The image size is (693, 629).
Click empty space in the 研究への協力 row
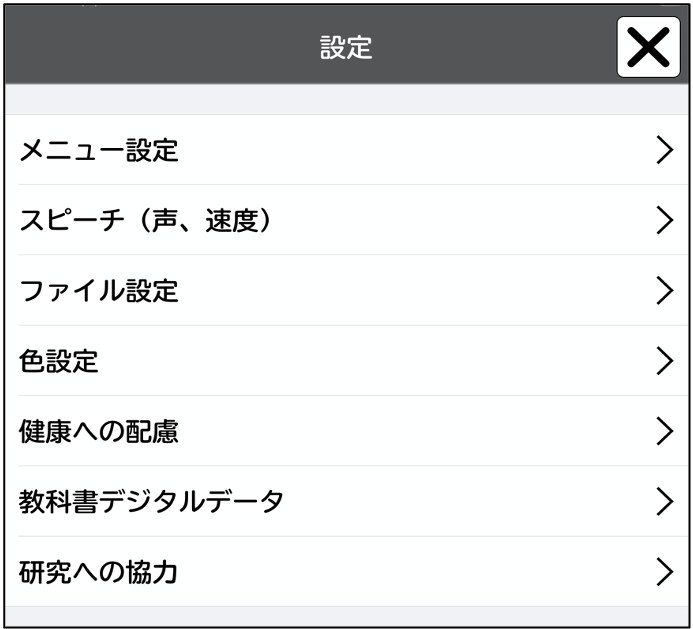point(400,571)
